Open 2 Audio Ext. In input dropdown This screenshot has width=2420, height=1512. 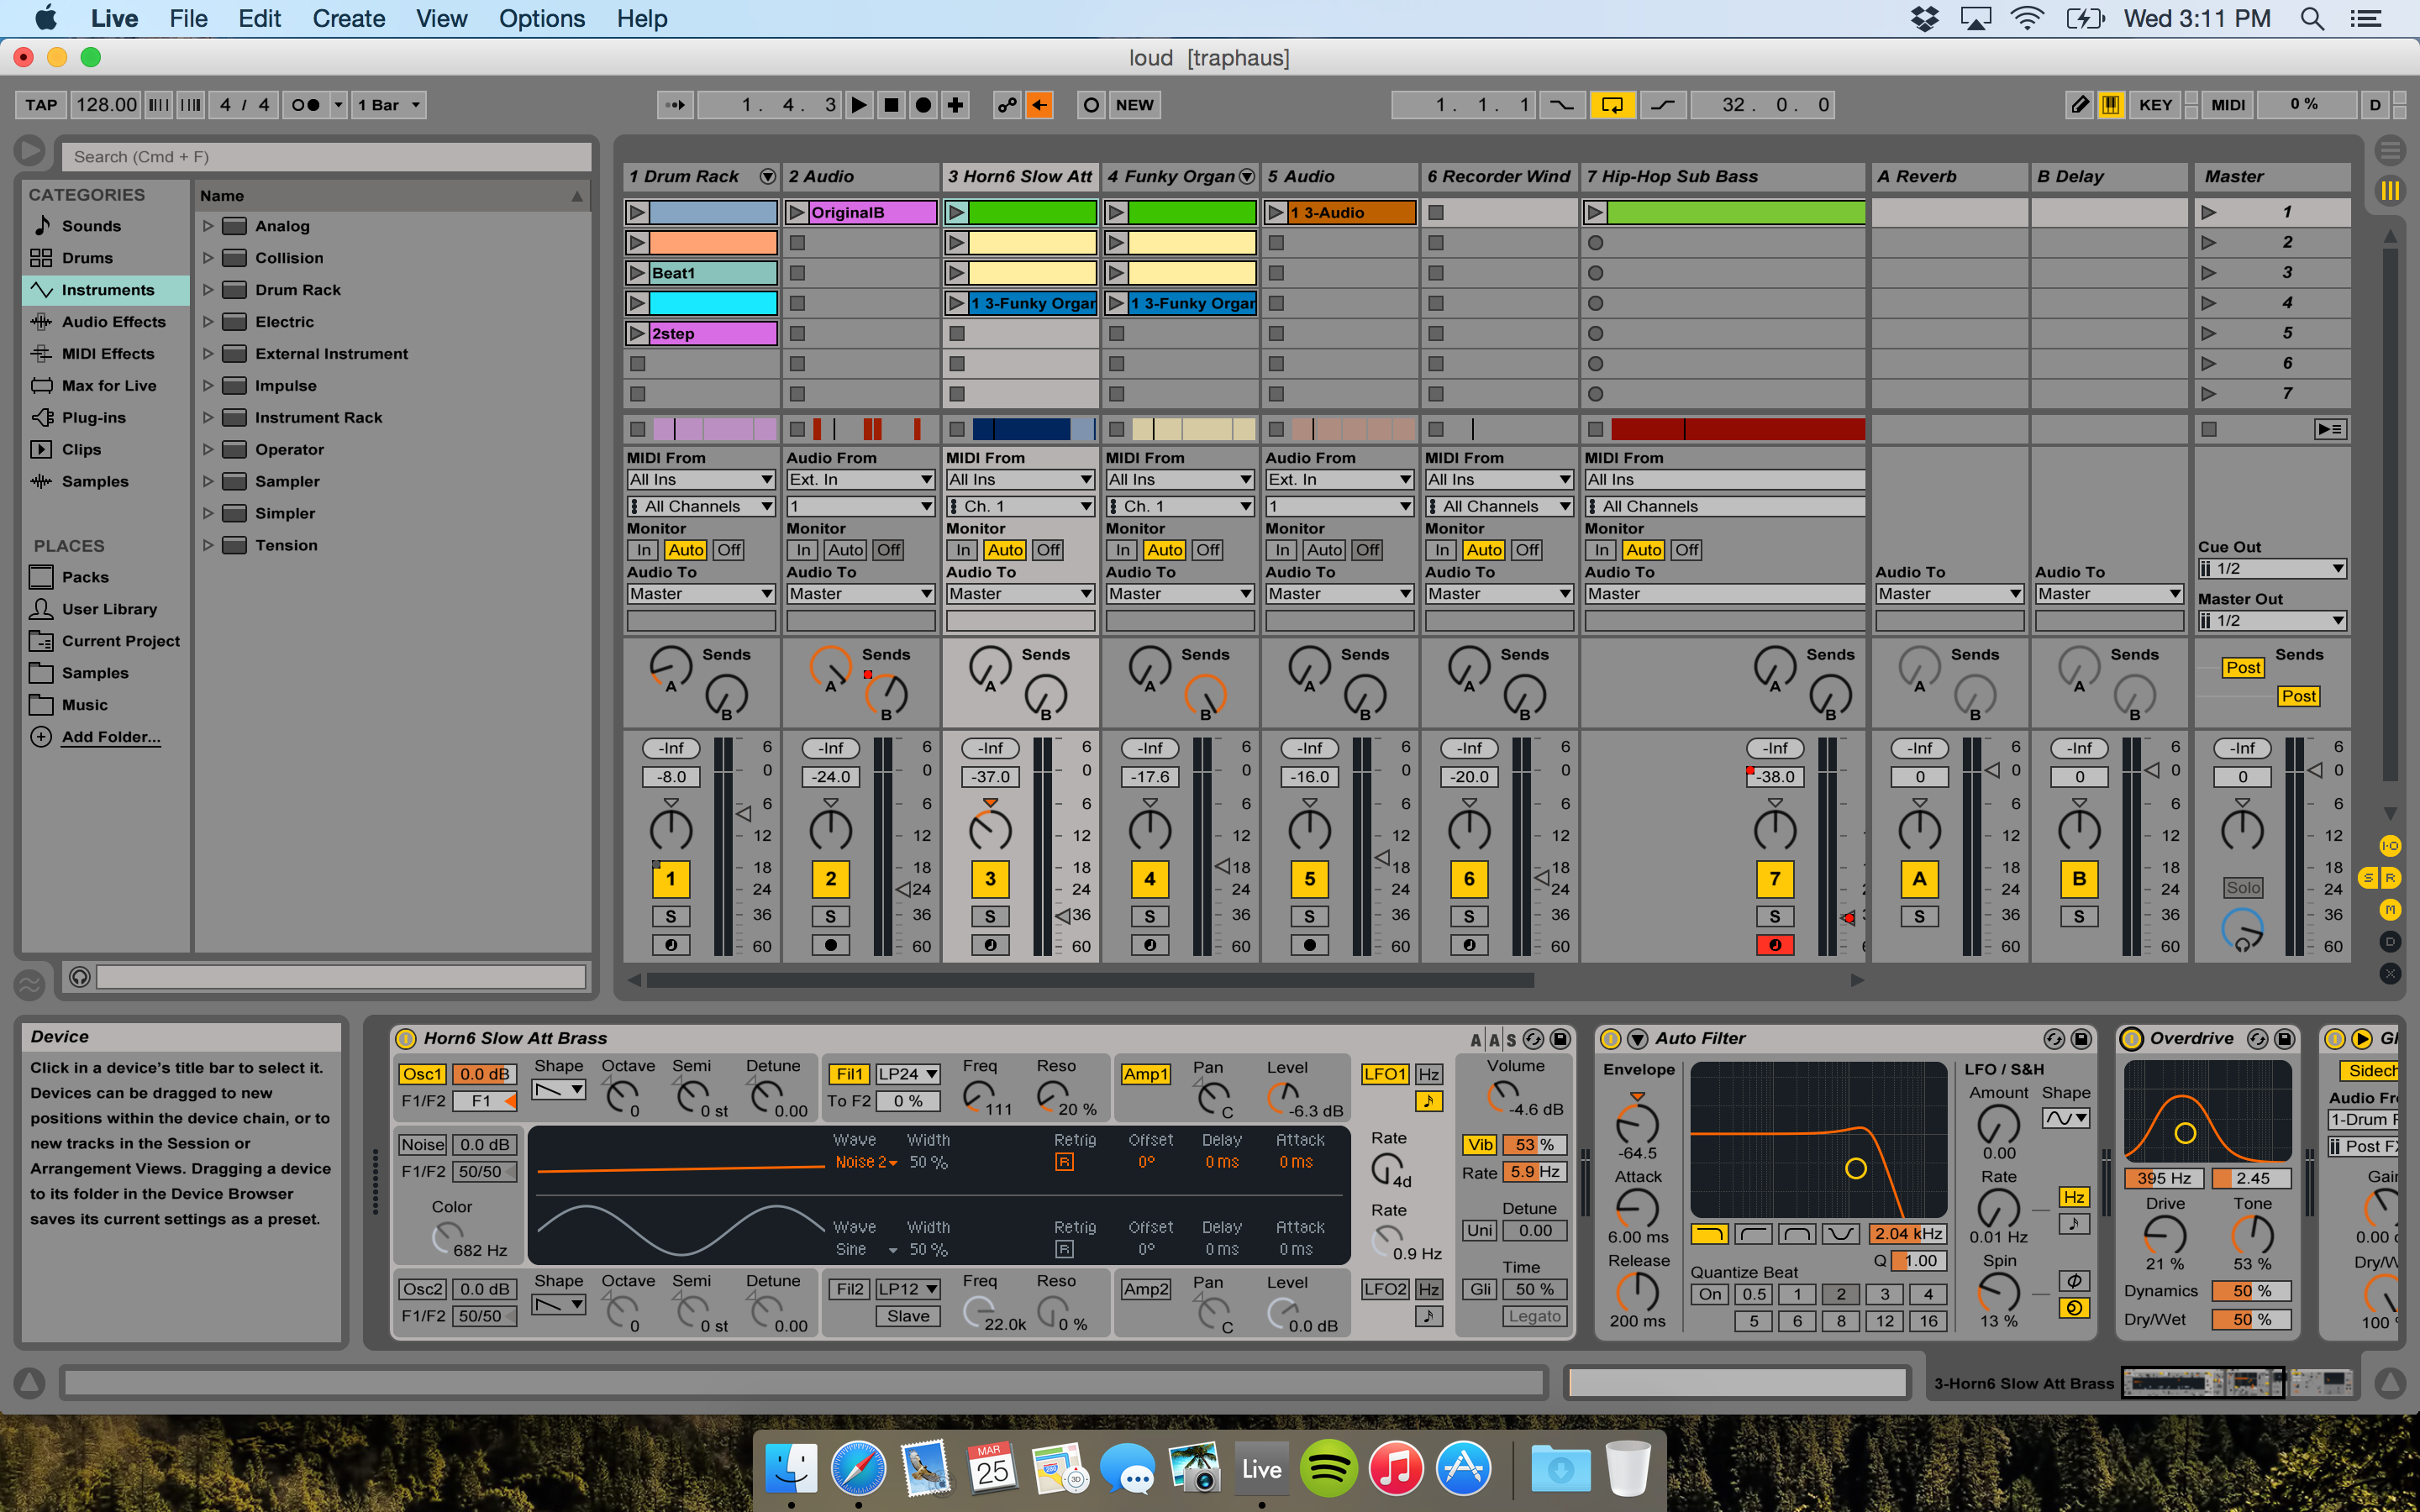[x=860, y=480]
